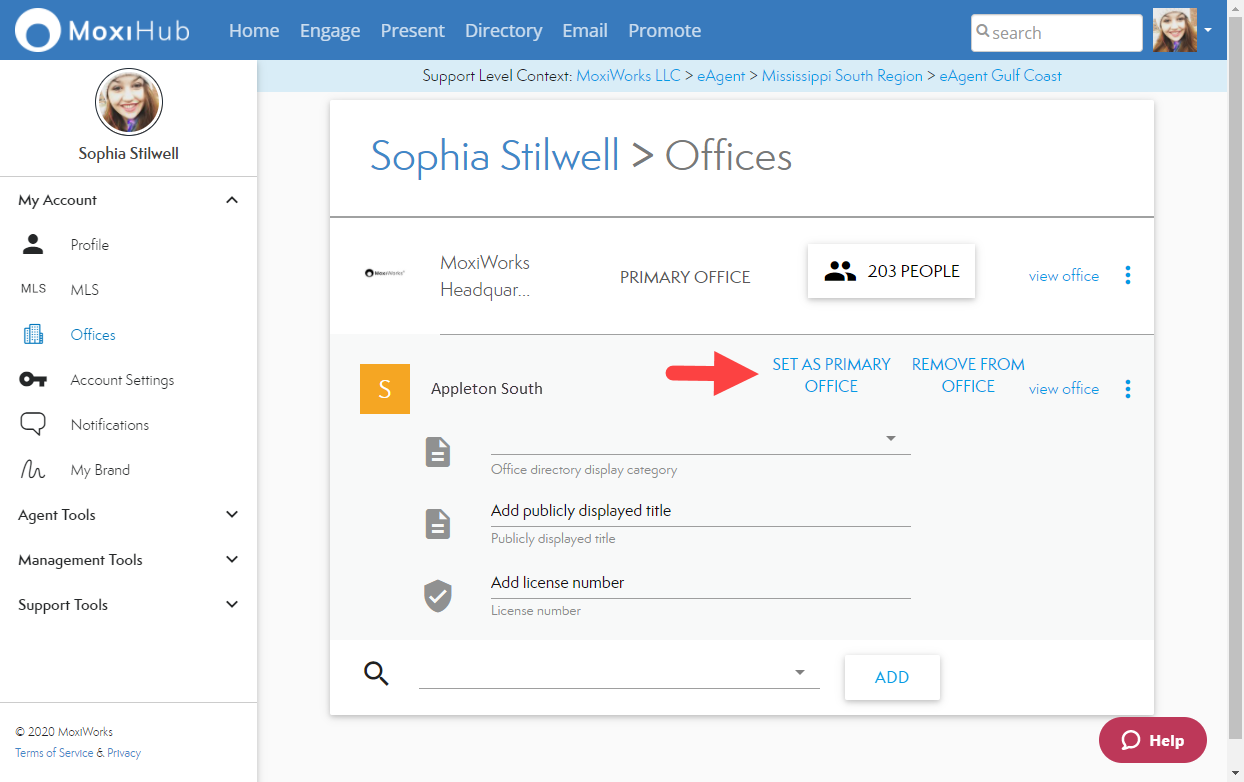Click the MoxiHub logo
1244x782 pixels.
(x=103, y=30)
